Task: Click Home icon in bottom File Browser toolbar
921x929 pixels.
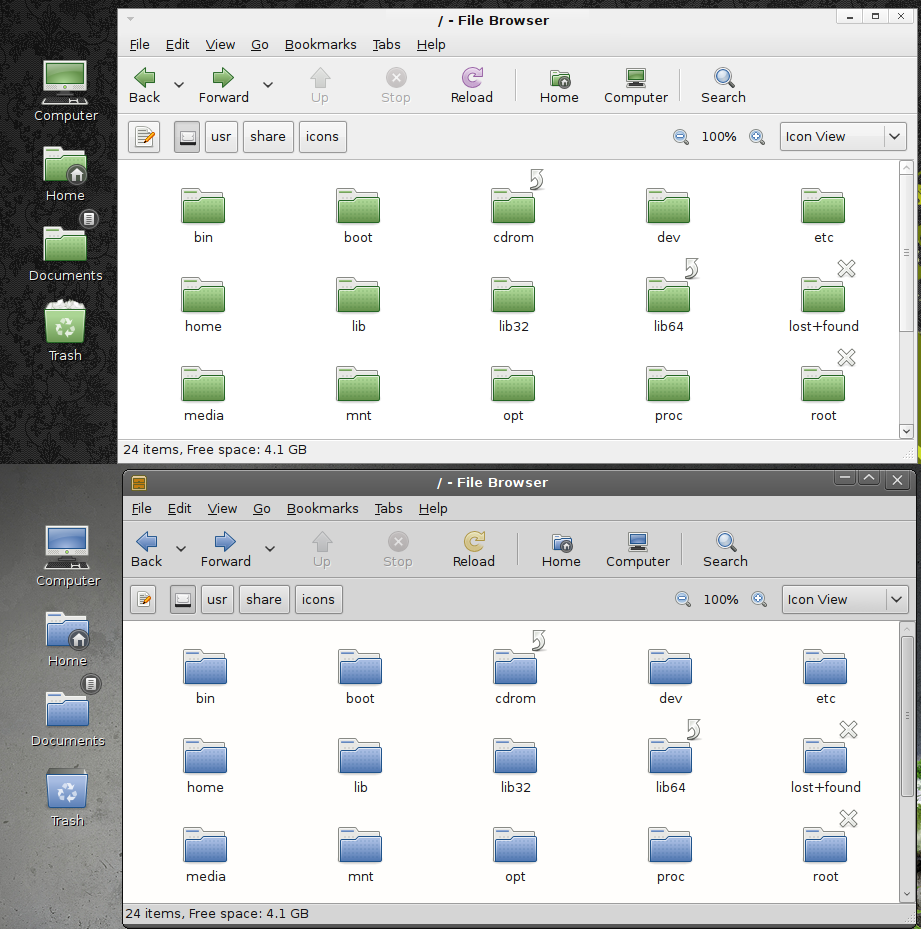Action: coord(561,542)
